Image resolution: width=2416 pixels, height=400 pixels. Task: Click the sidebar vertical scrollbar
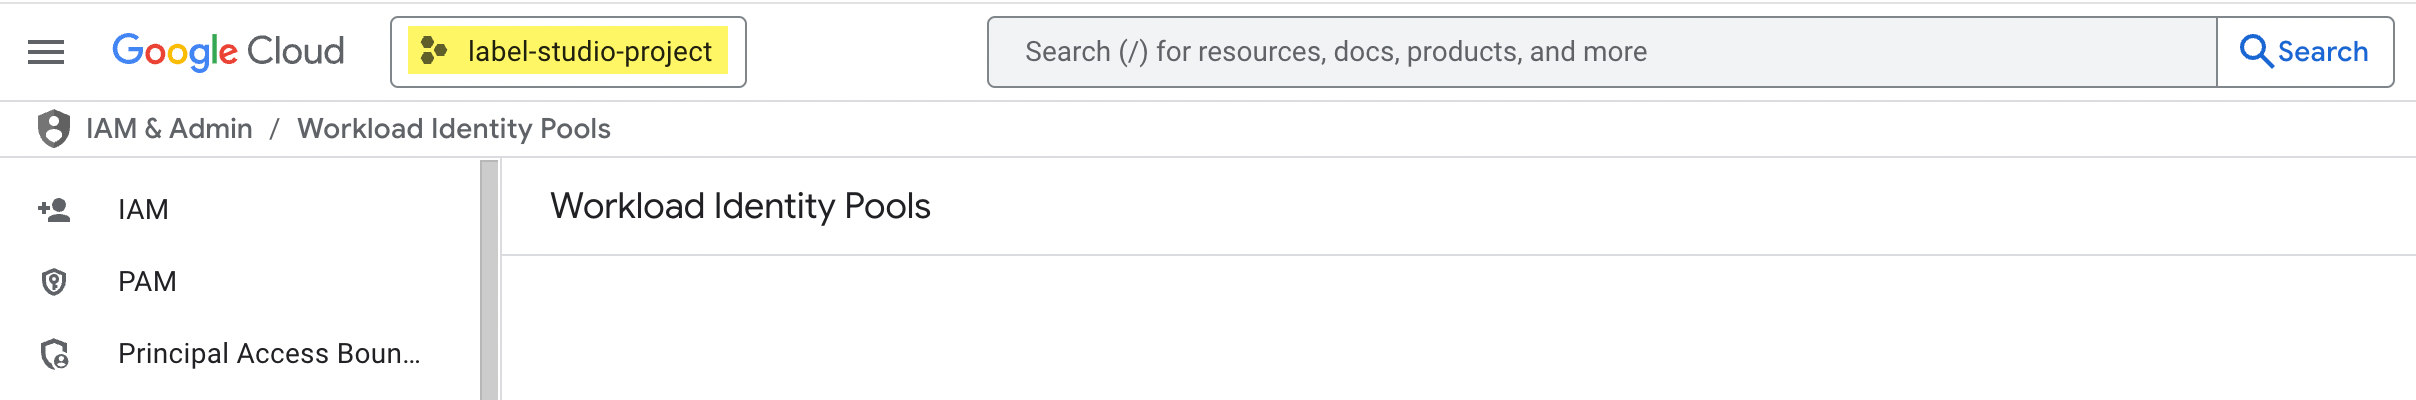pyautogui.click(x=489, y=280)
